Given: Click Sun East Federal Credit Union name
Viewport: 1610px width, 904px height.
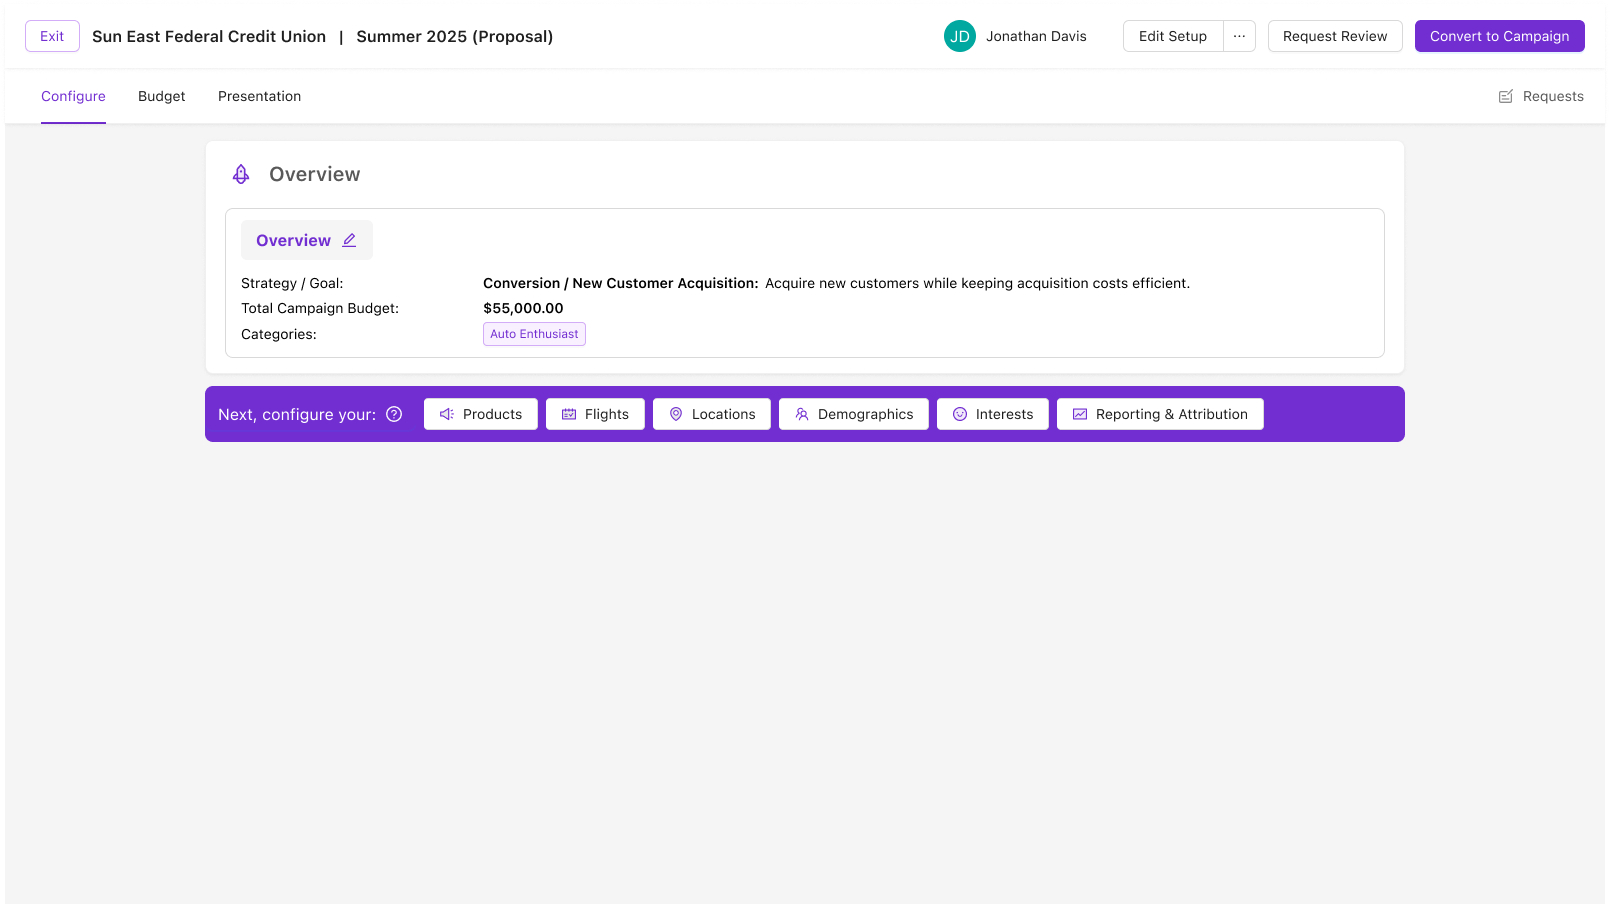Looking at the screenshot, I should click(209, 36).
